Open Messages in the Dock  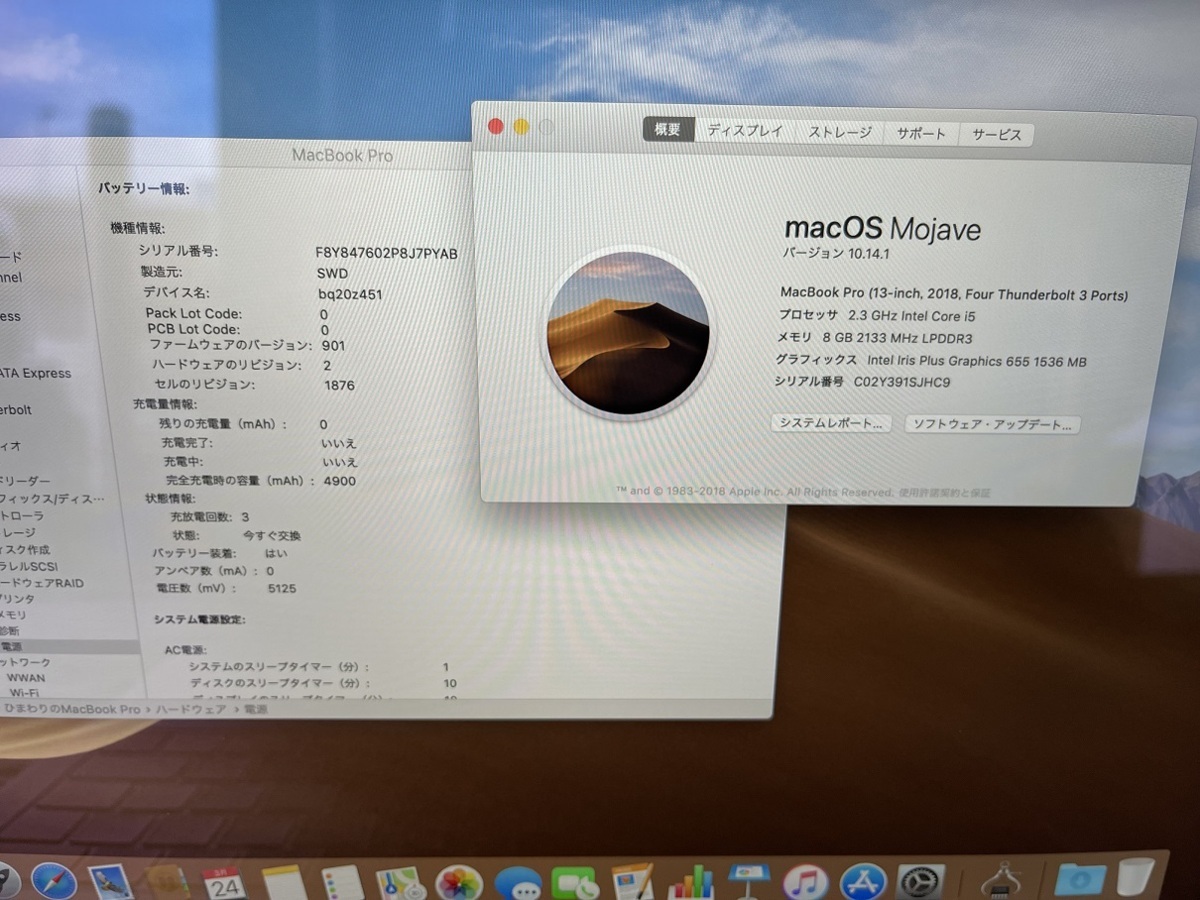coord(518,885)
